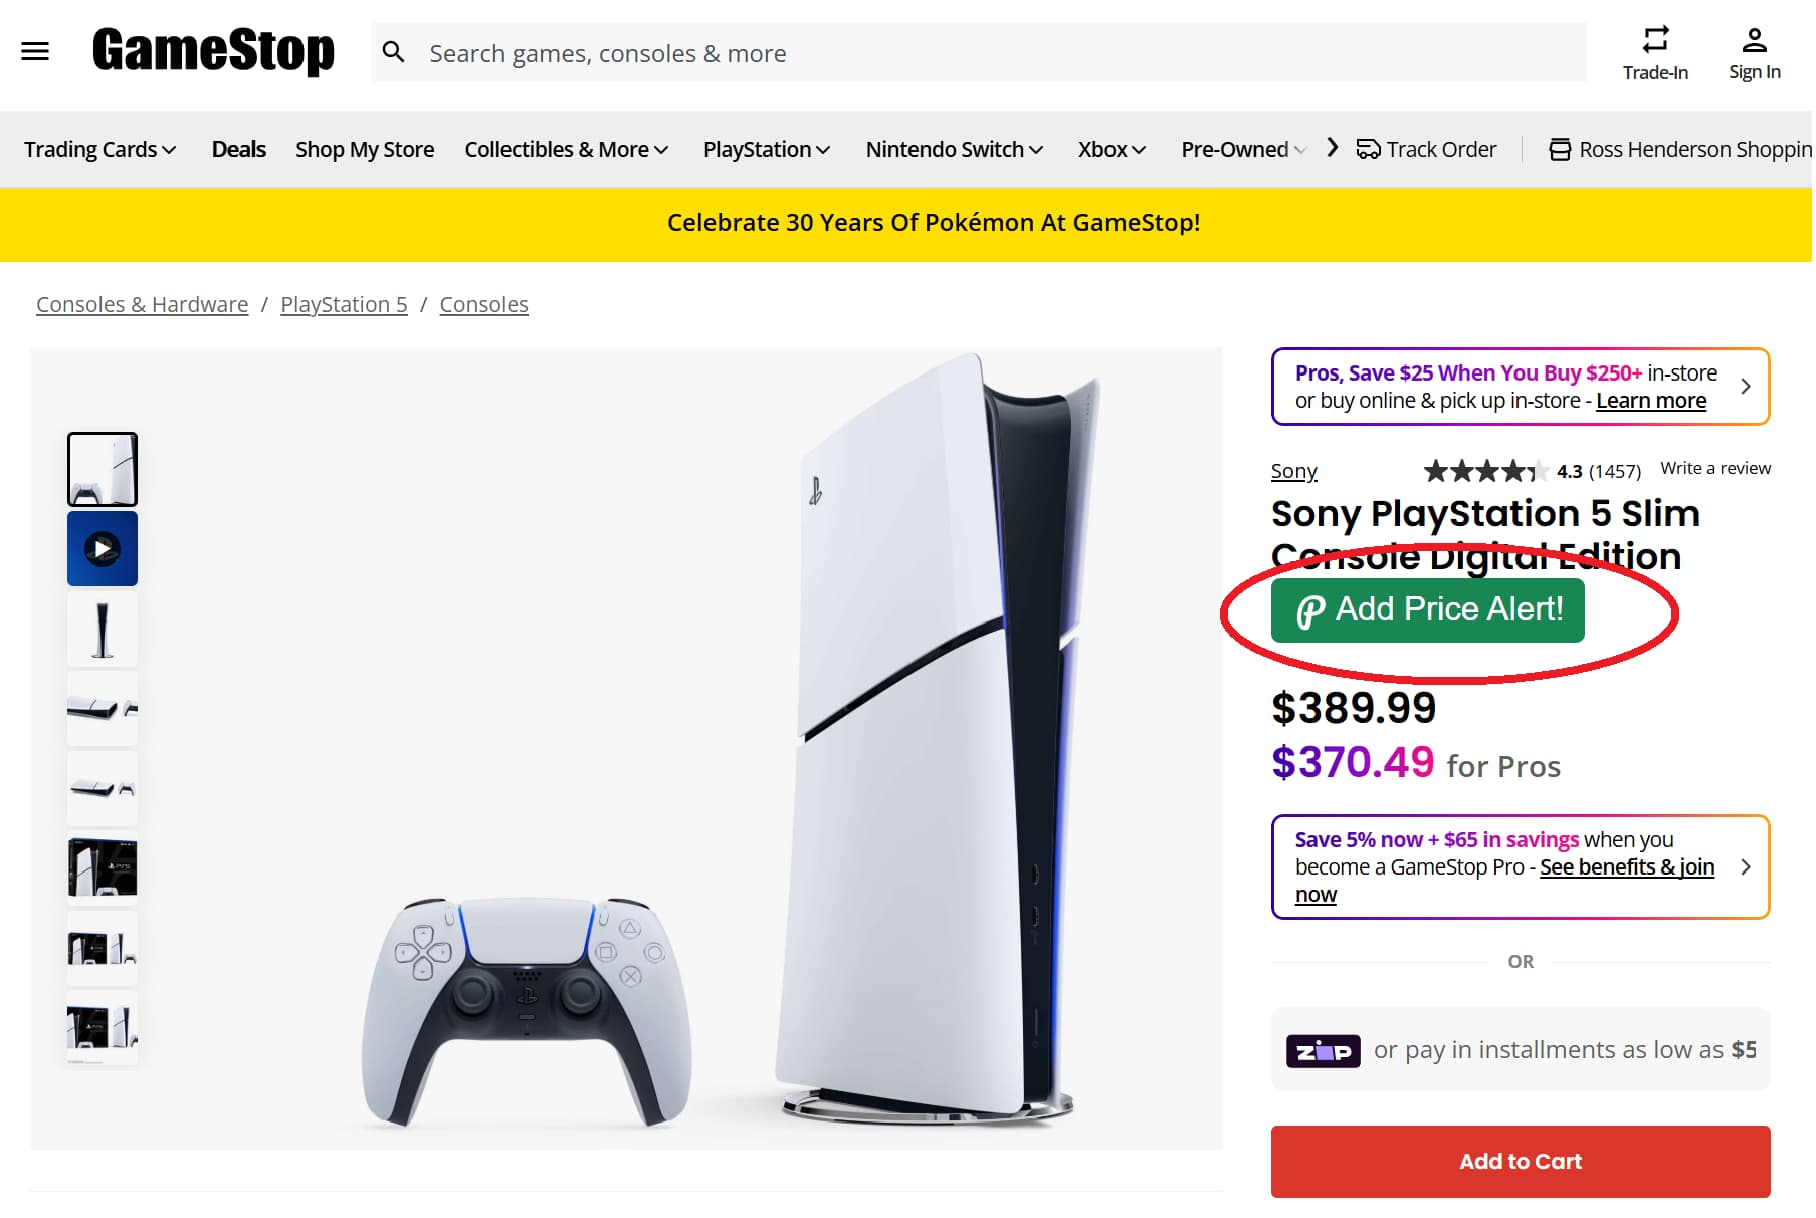1816x1218 pixels.
Task: Open the Trade-In page via its icon
Action: coord(1655,38)
